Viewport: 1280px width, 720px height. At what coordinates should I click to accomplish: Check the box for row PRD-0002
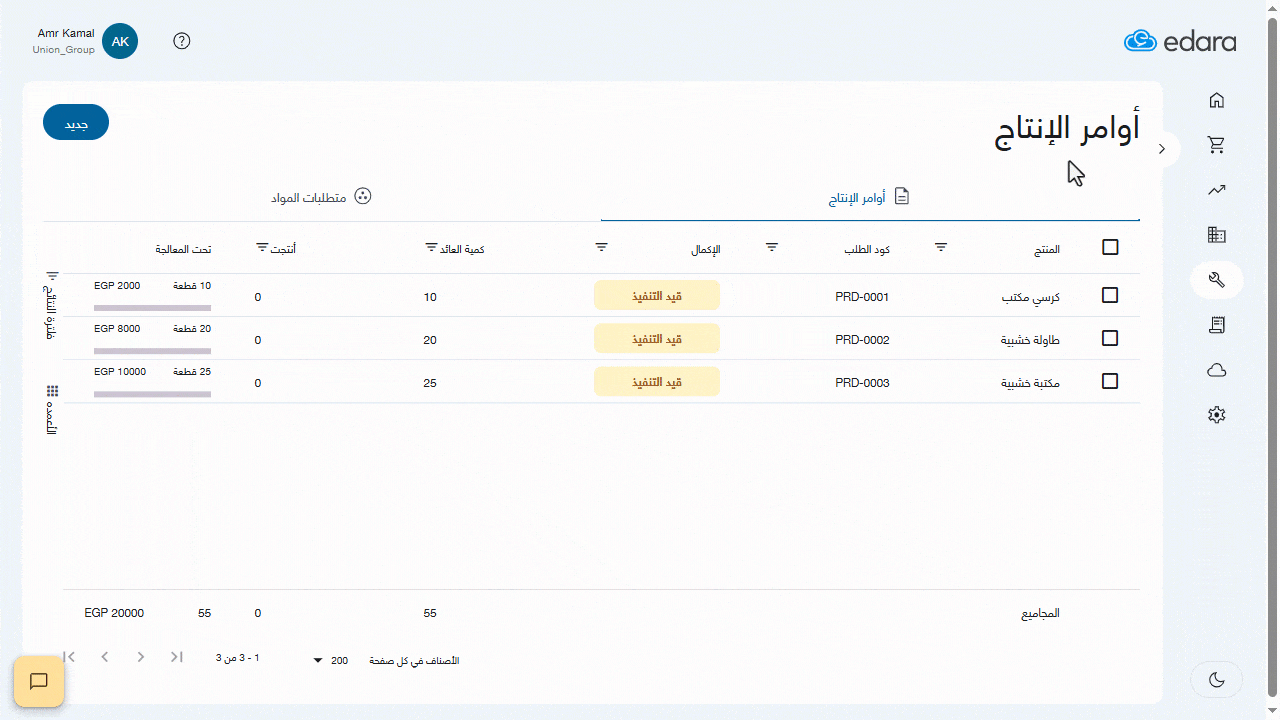tap(1110, 338)
